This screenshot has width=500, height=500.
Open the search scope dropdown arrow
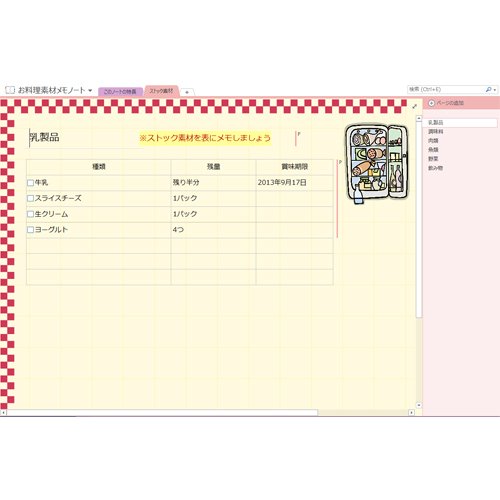click(495, 90)
